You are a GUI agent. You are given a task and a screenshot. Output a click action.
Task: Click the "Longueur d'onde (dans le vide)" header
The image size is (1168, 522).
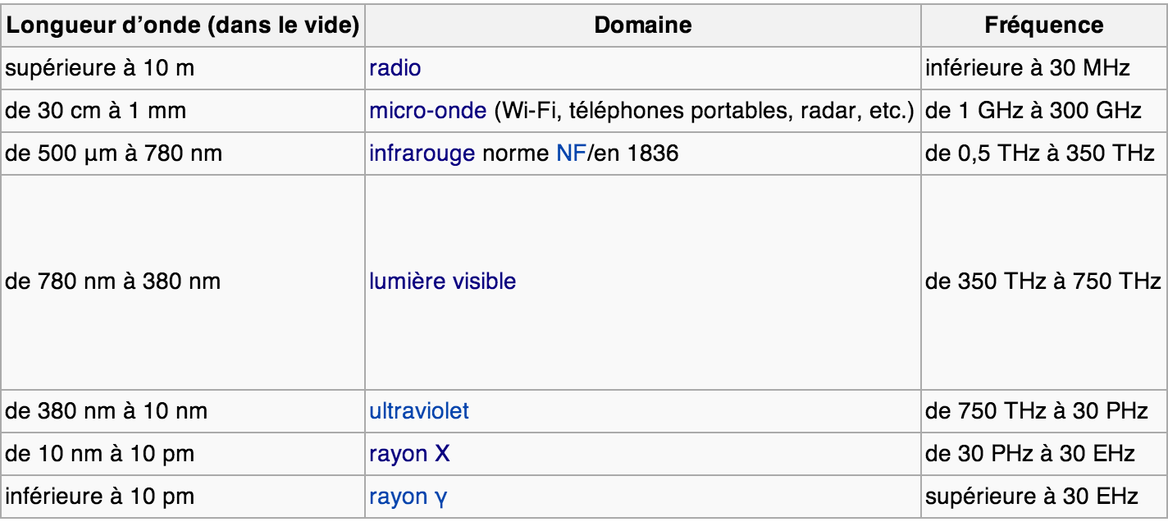point(183,25)
